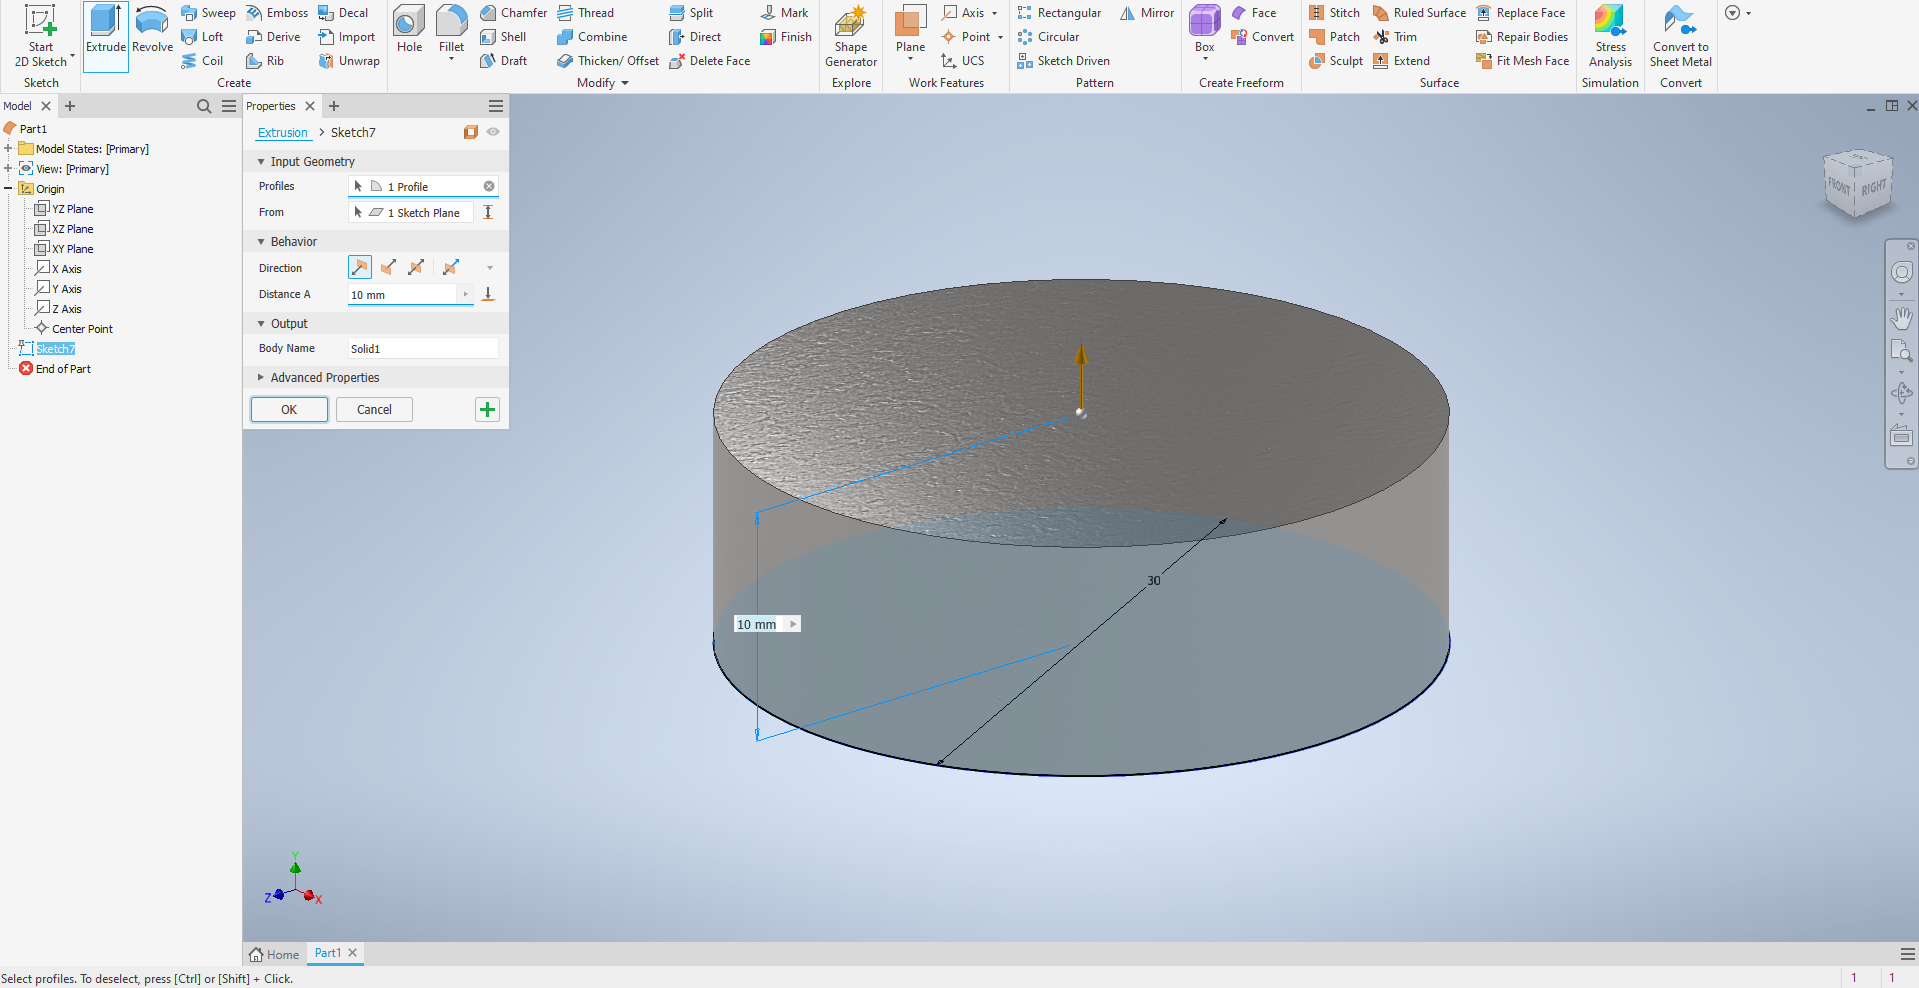This screenshot has width=1919, height=988.
Task: Select the Chamfer tool
Action: 513,13
